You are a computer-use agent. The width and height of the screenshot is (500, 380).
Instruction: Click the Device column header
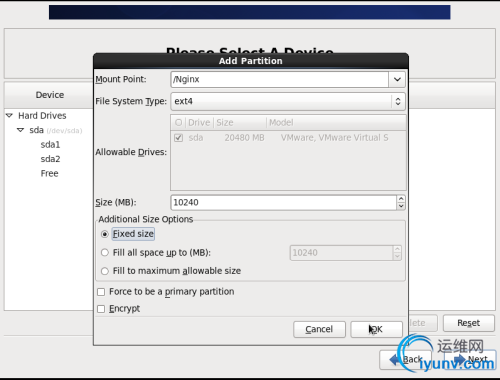tap(50, 95)
